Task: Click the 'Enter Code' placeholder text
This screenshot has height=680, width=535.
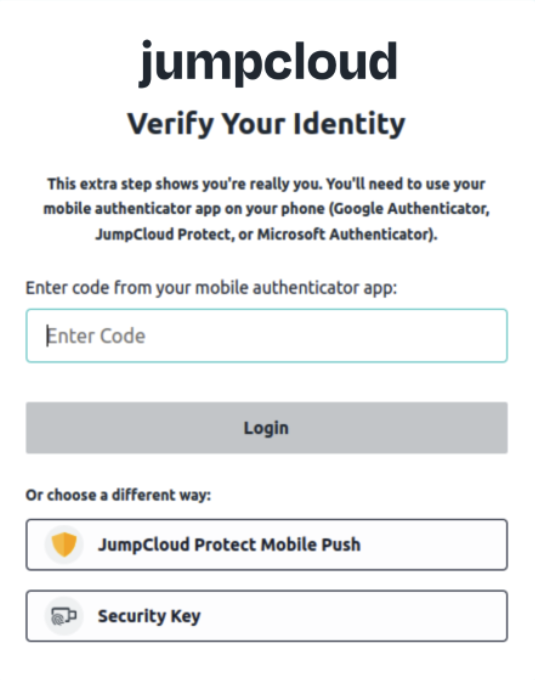Action: (x=96, y=336)
